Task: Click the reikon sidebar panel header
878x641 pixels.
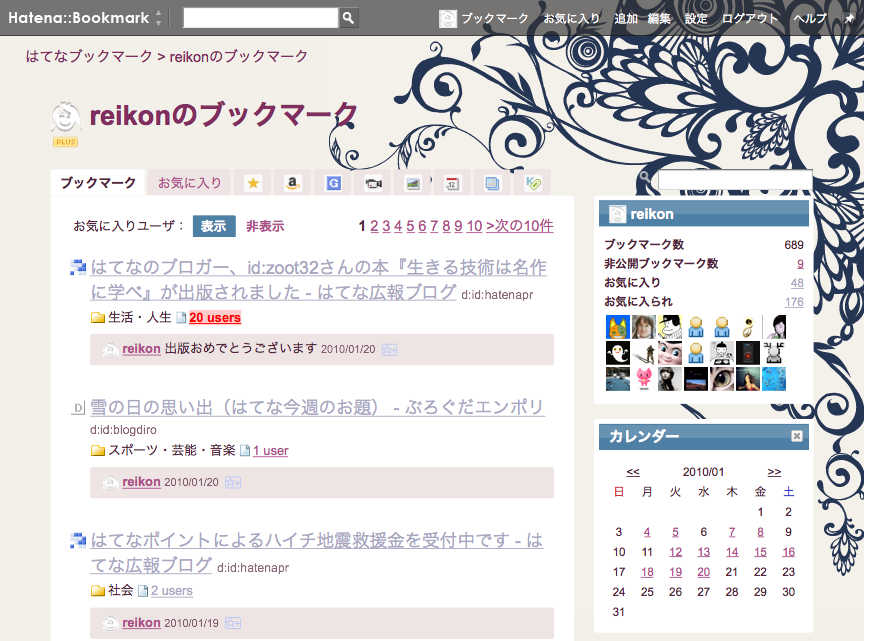Action: (704, 214)
